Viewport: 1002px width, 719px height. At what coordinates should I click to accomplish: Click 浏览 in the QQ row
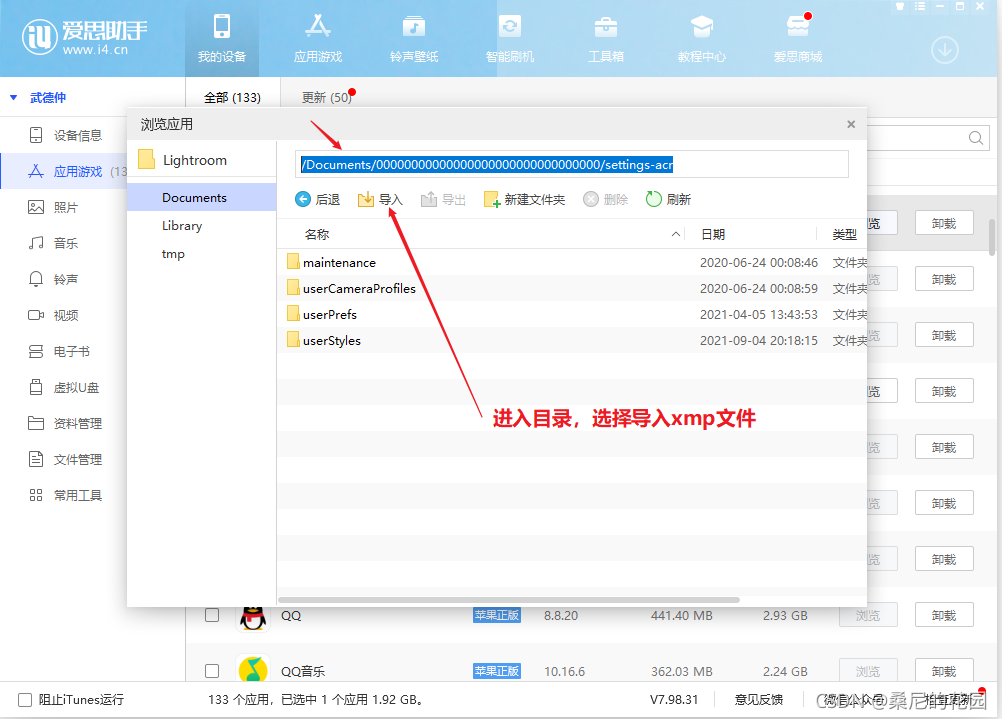point(868,615)
